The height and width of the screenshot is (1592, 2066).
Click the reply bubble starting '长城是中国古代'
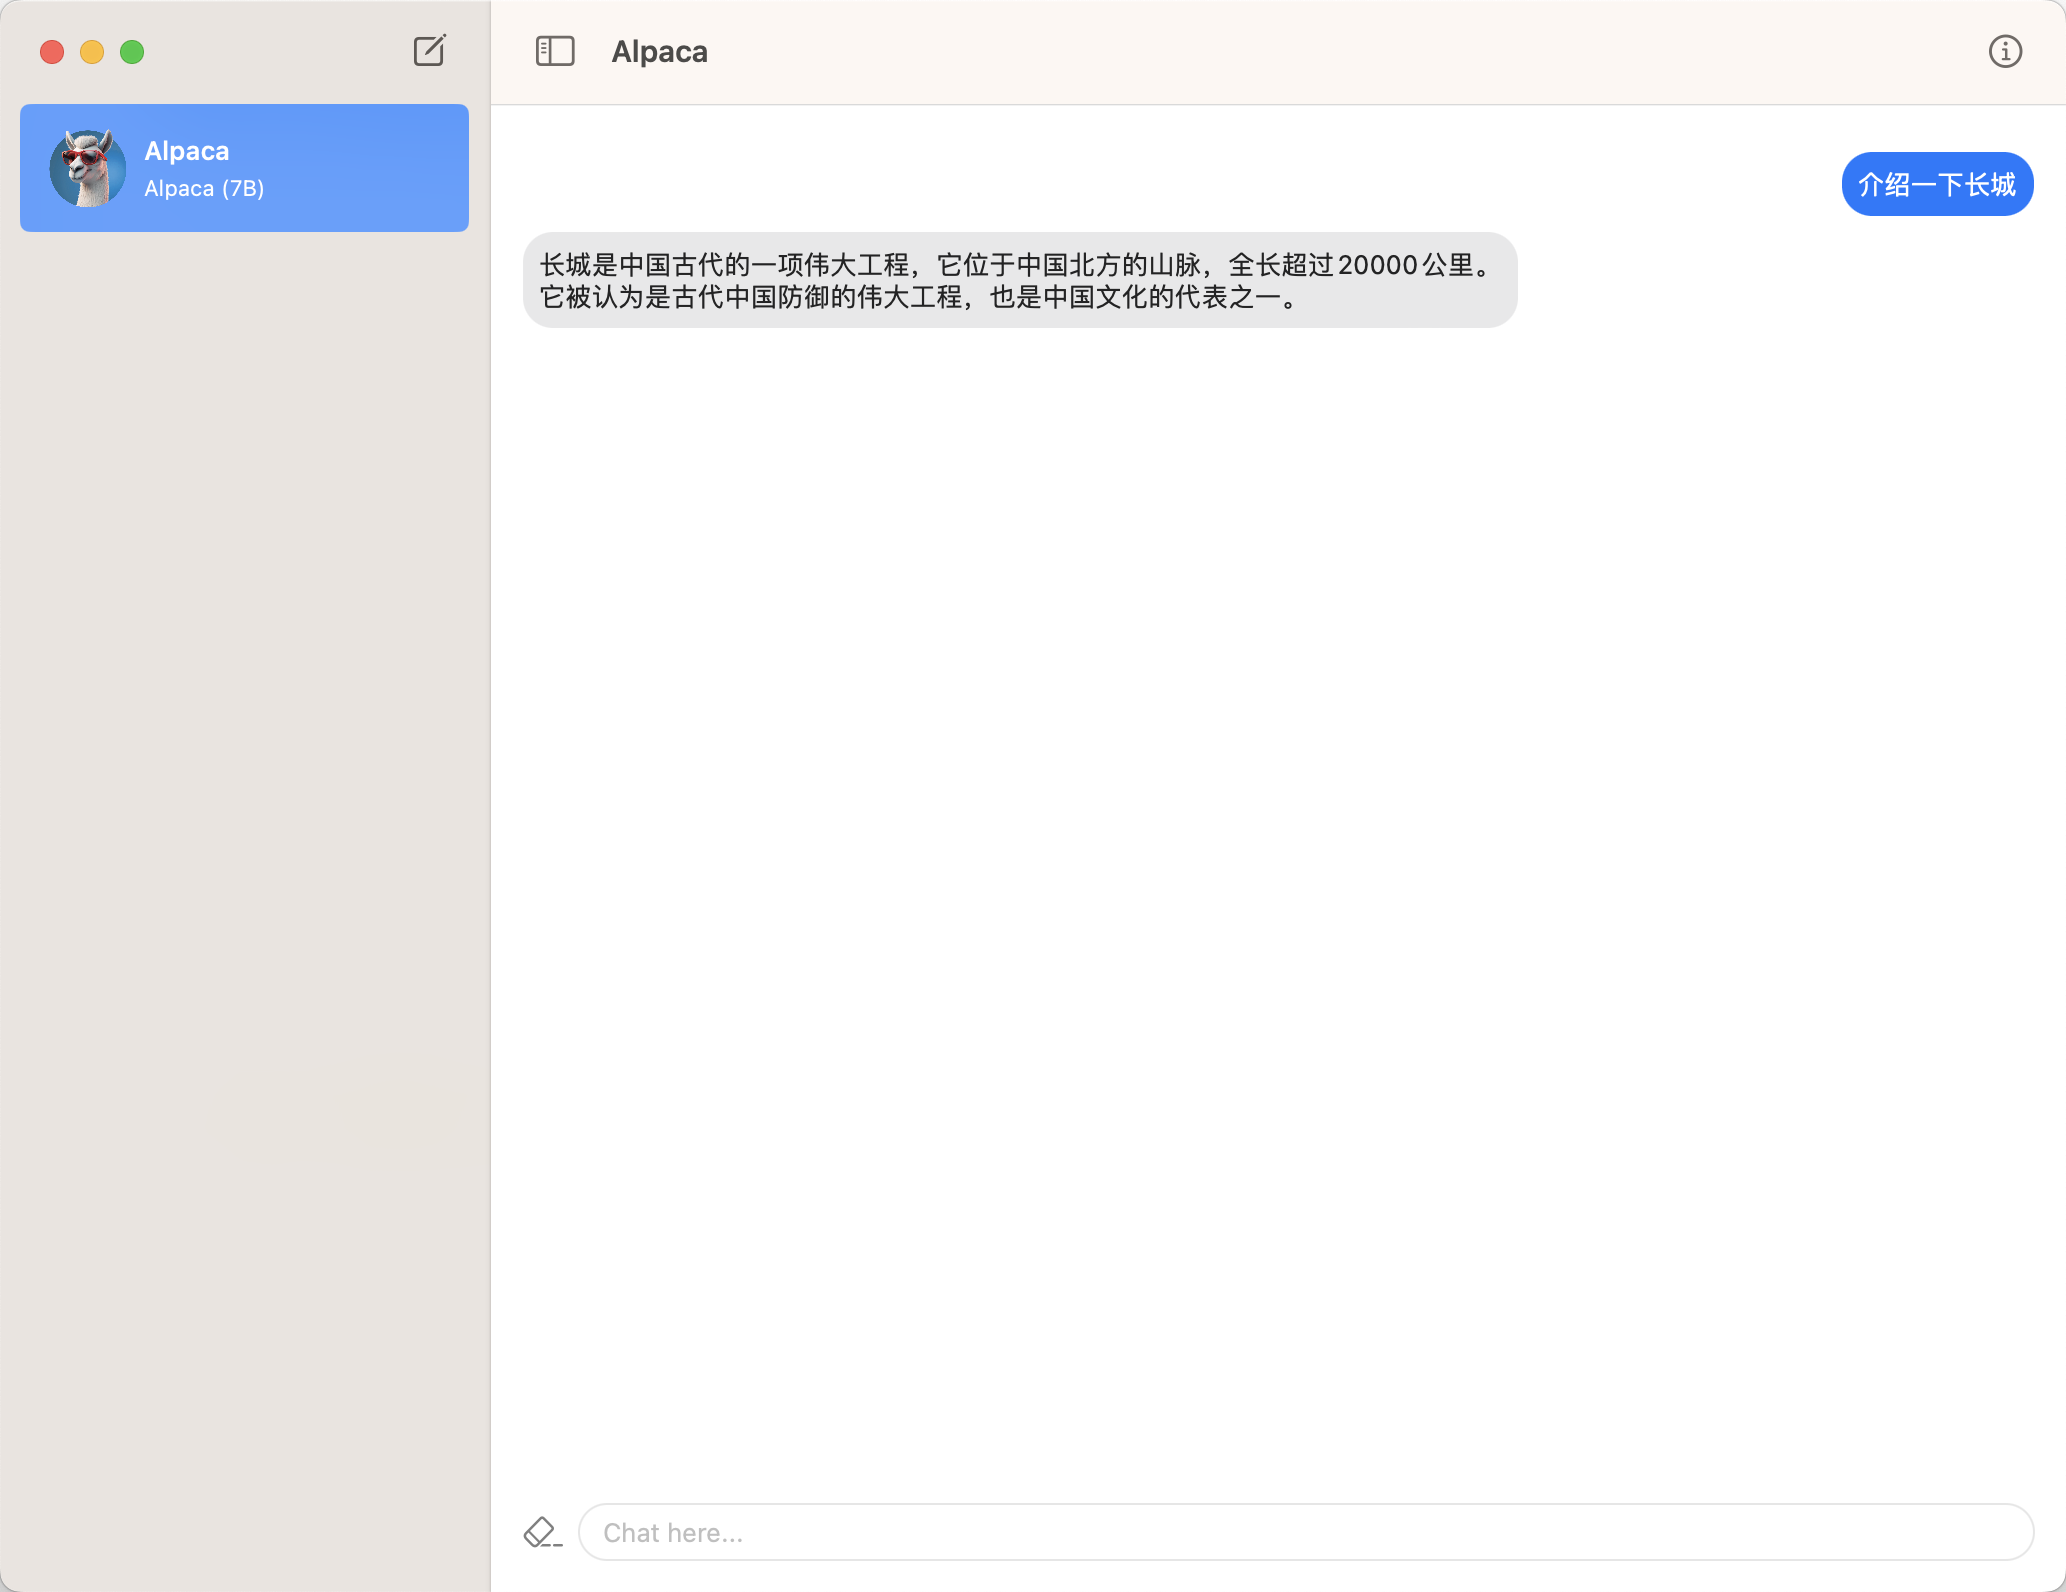pyautogui.click(x=1020, y=280)
